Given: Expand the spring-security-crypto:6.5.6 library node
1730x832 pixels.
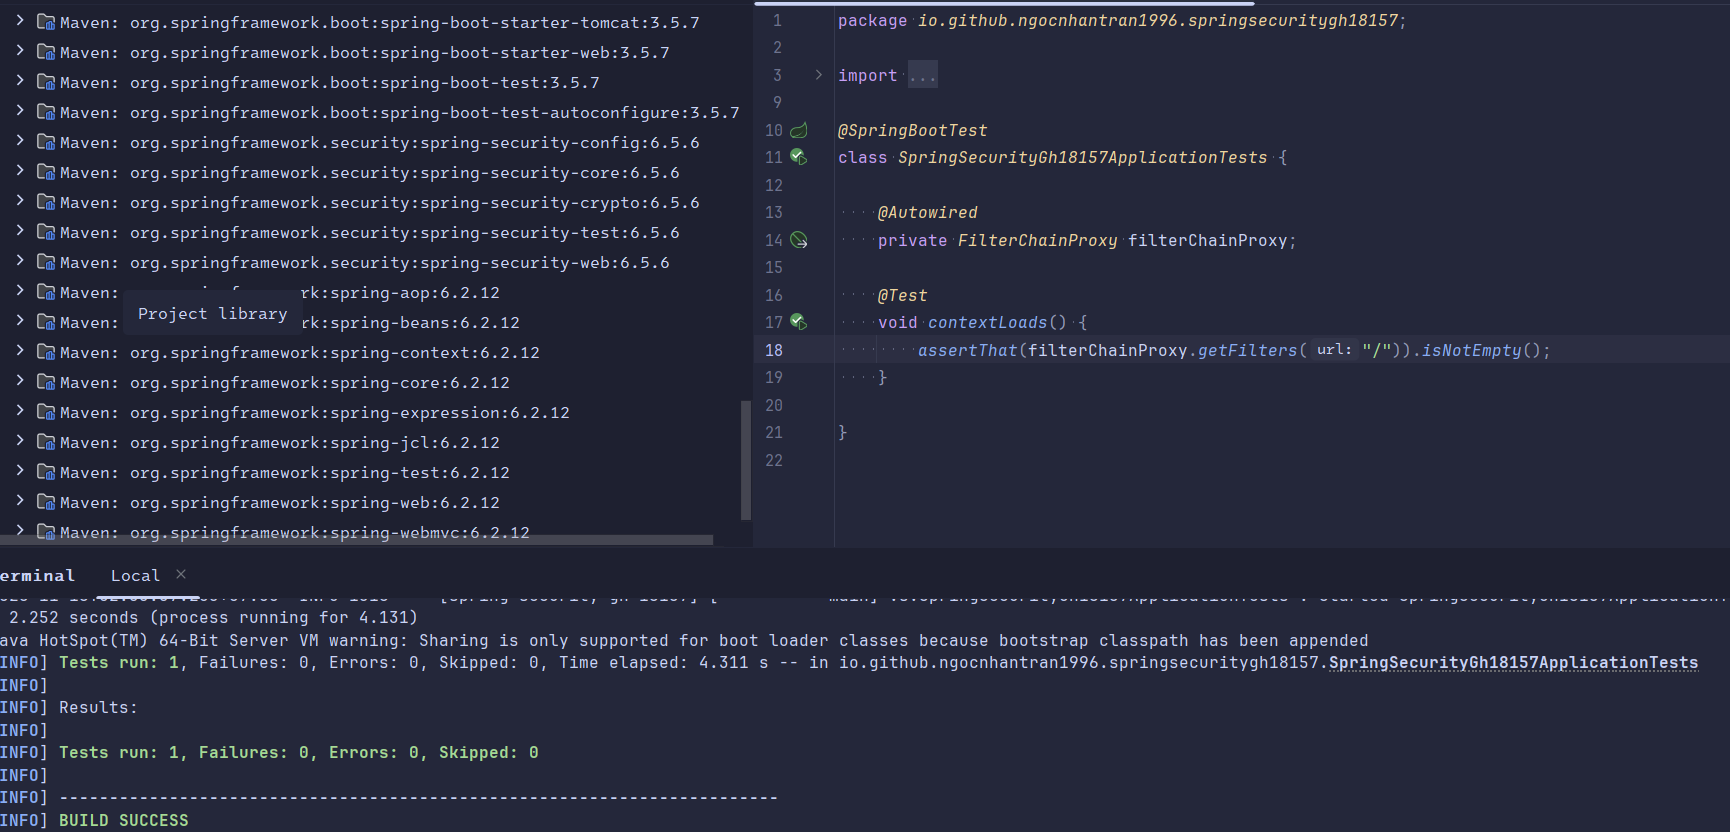Looking at the screenshot, I should pos(20,201).
